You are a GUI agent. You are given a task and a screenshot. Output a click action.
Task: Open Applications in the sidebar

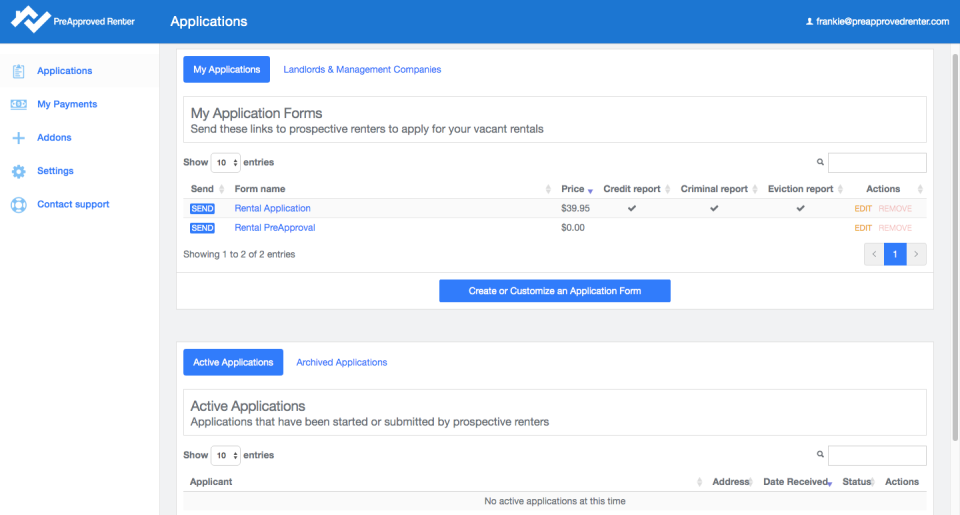pos(64,71)
